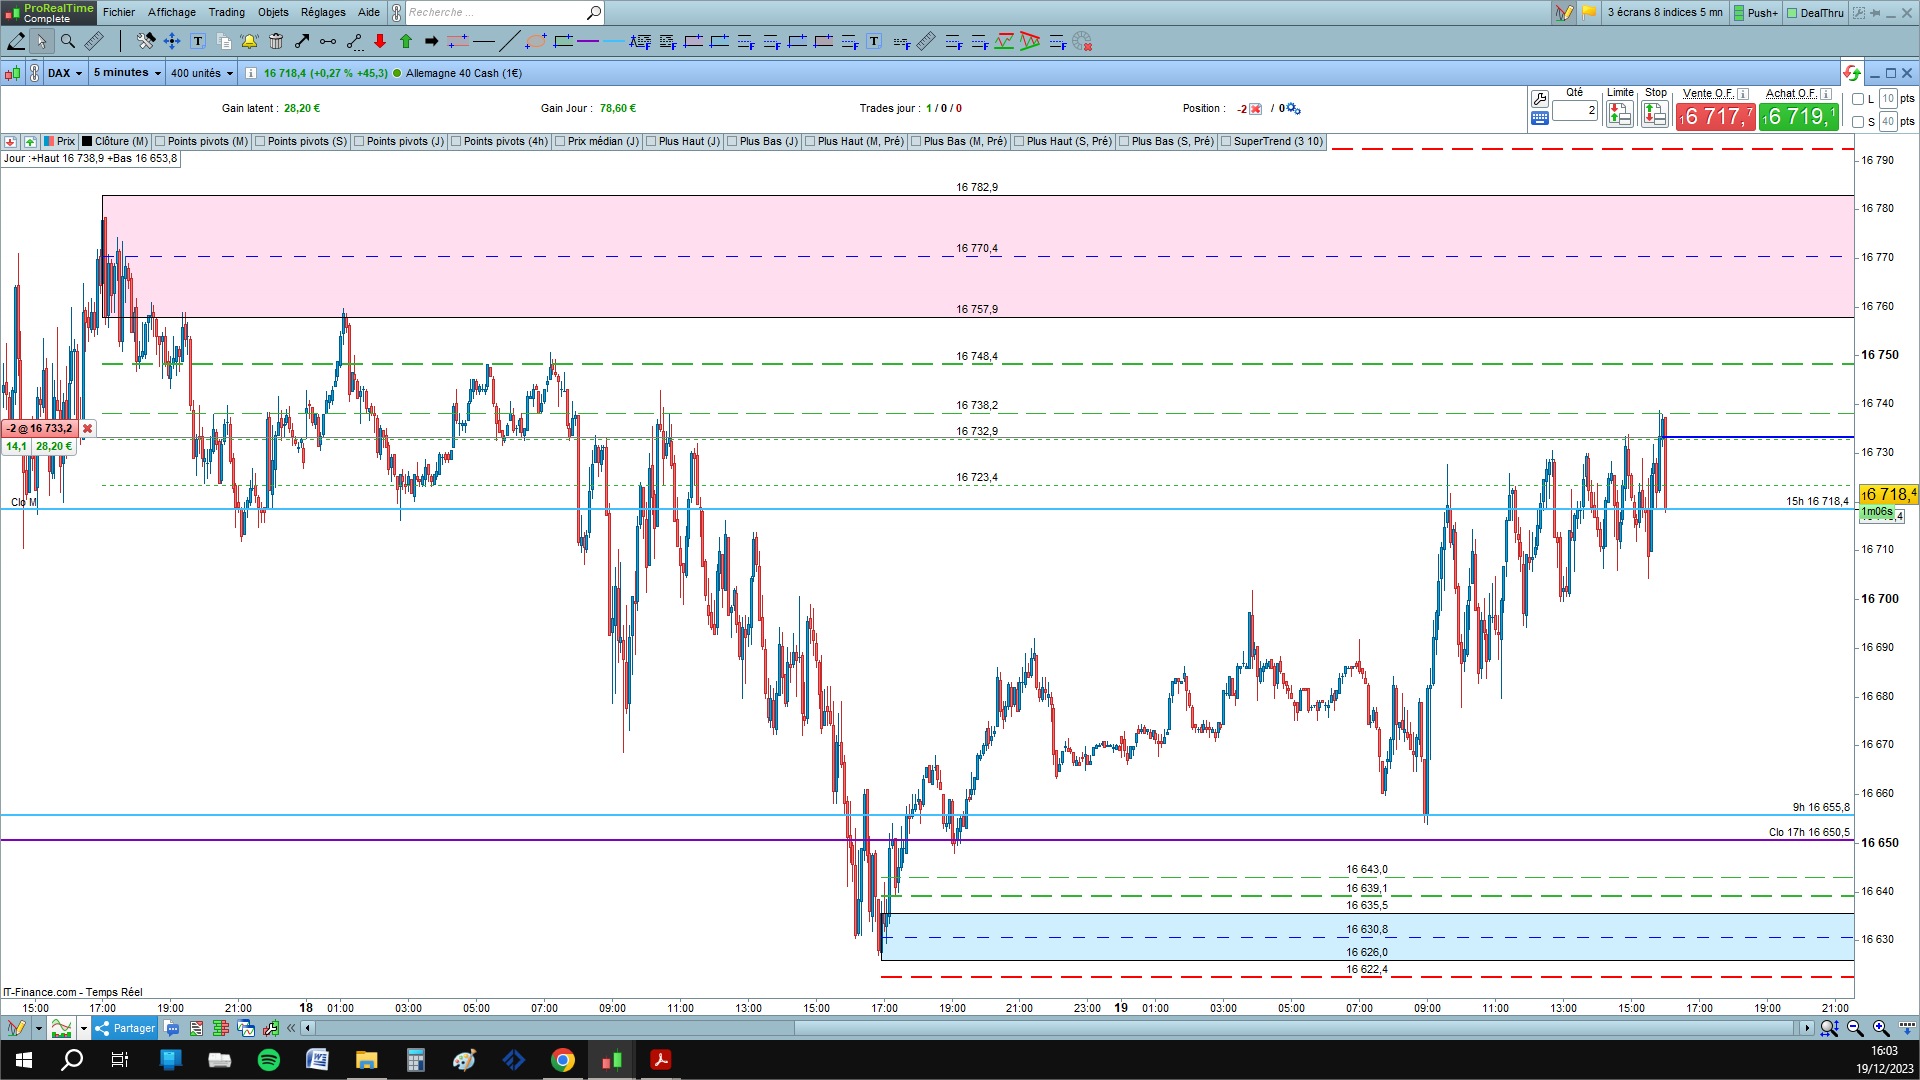The height and width of the screenshot is (1080, 1920).
Task: Click the trash bin delete-objects icon
Action: 276,41
